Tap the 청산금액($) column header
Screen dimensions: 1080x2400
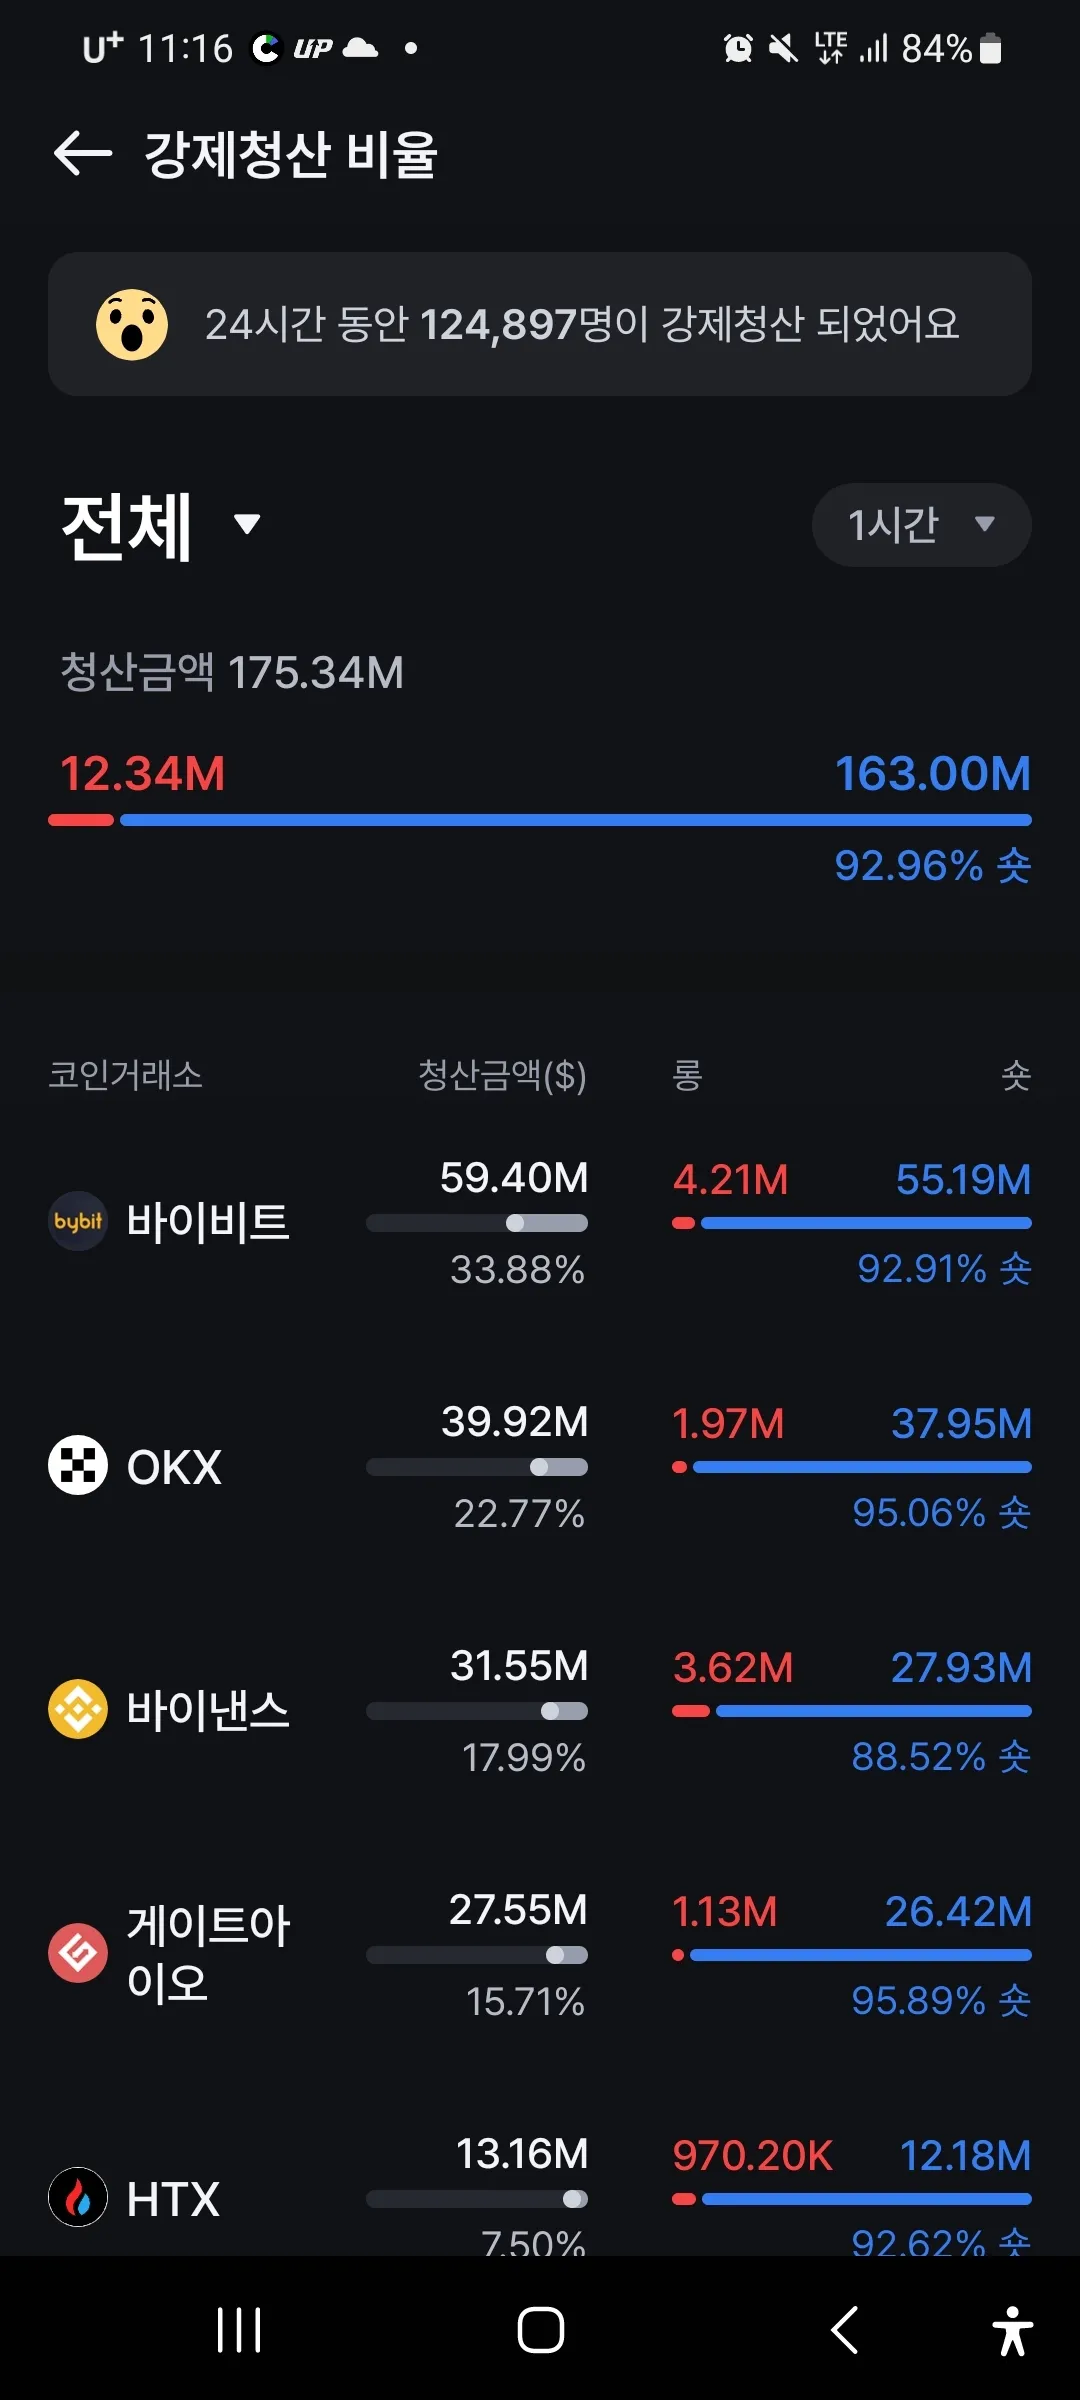point(502,1076)
